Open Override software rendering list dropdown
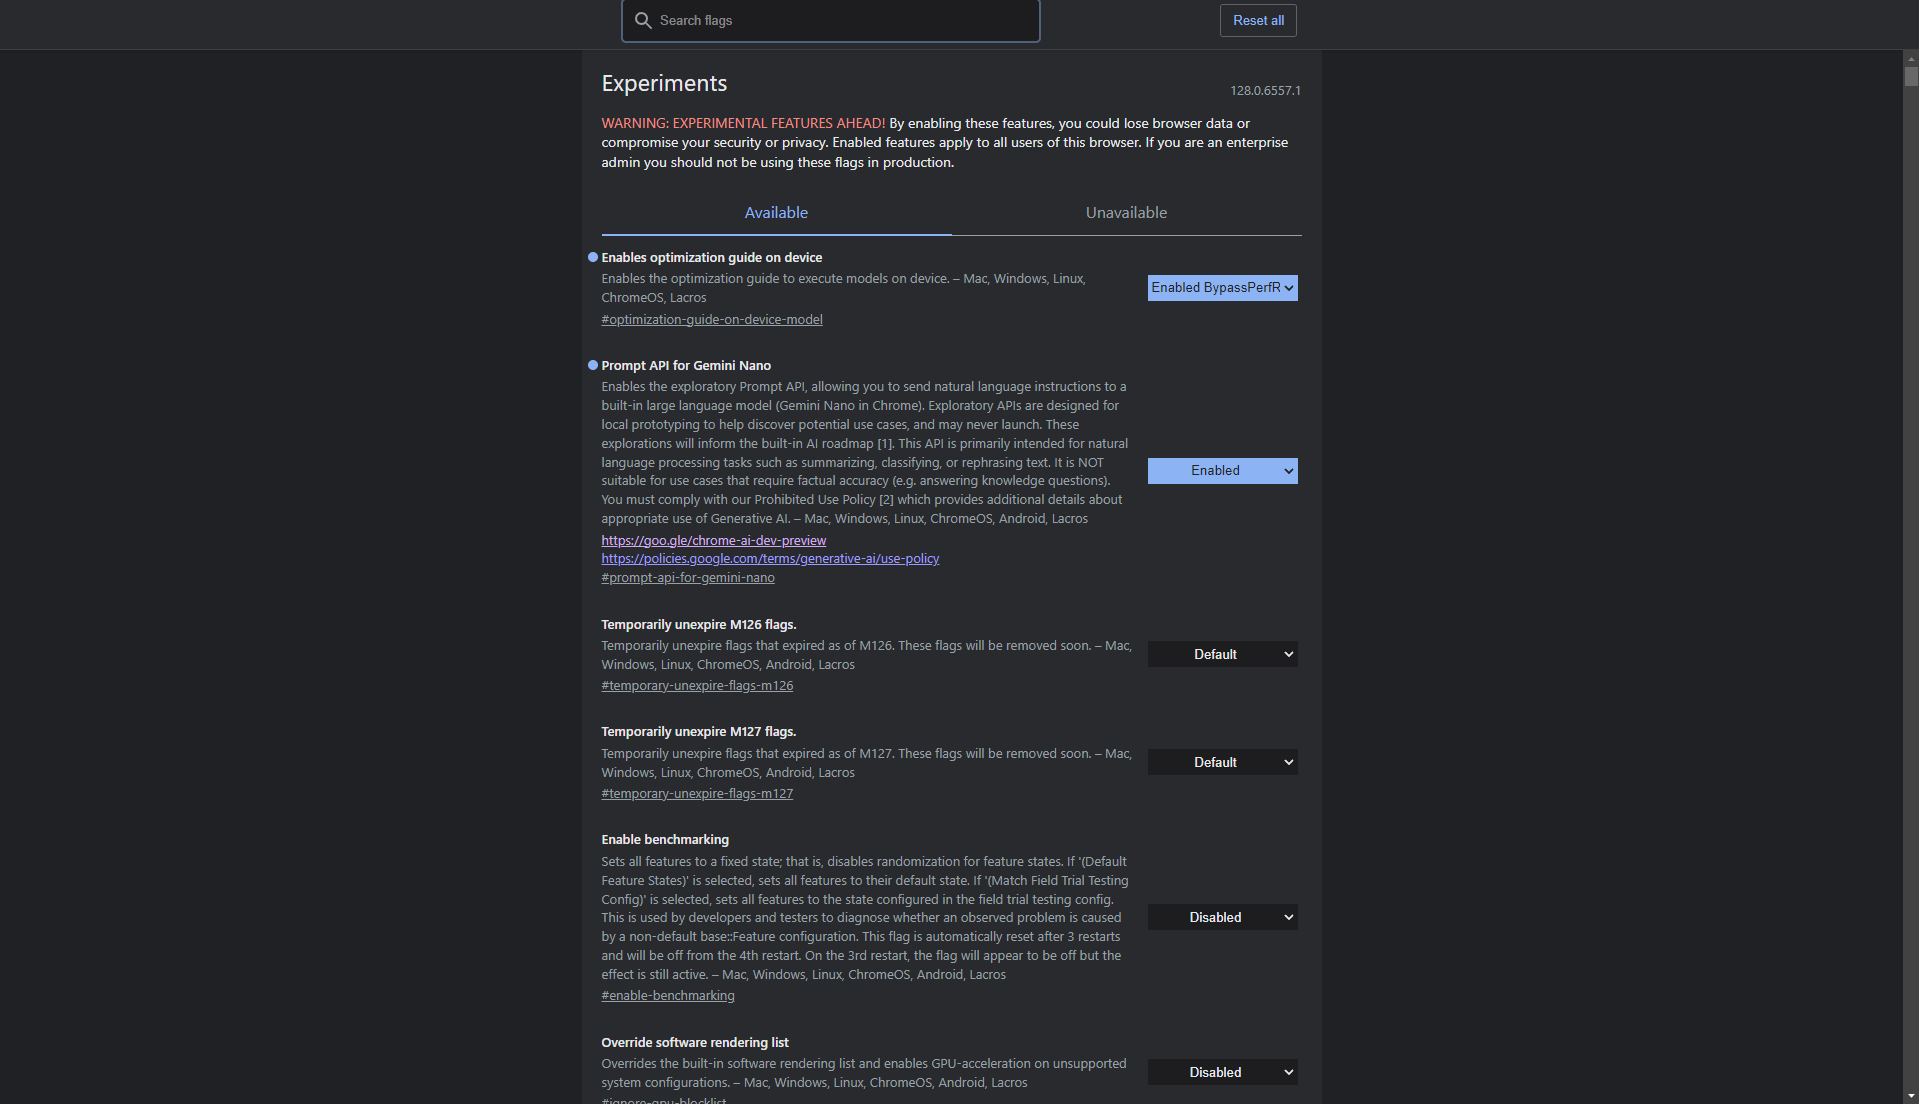 [1222, 1073]
